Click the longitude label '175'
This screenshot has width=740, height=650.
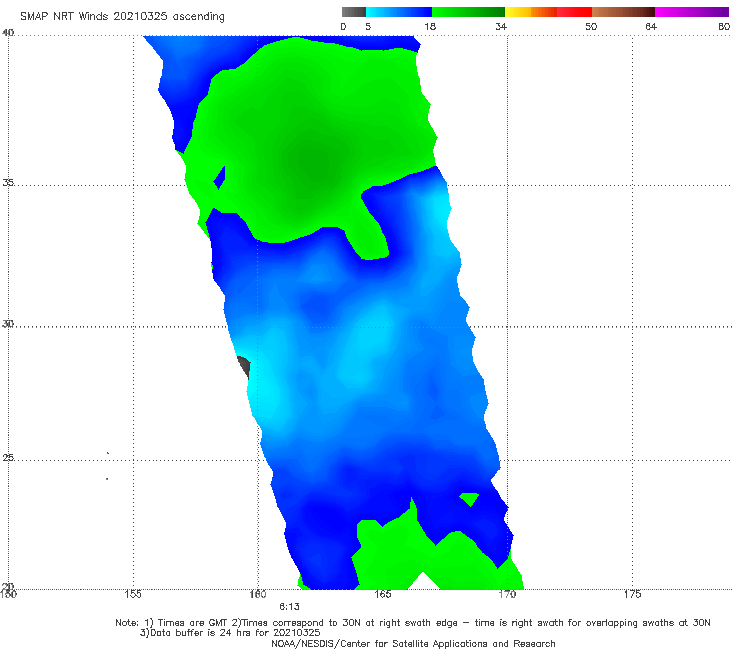point(632,594)
